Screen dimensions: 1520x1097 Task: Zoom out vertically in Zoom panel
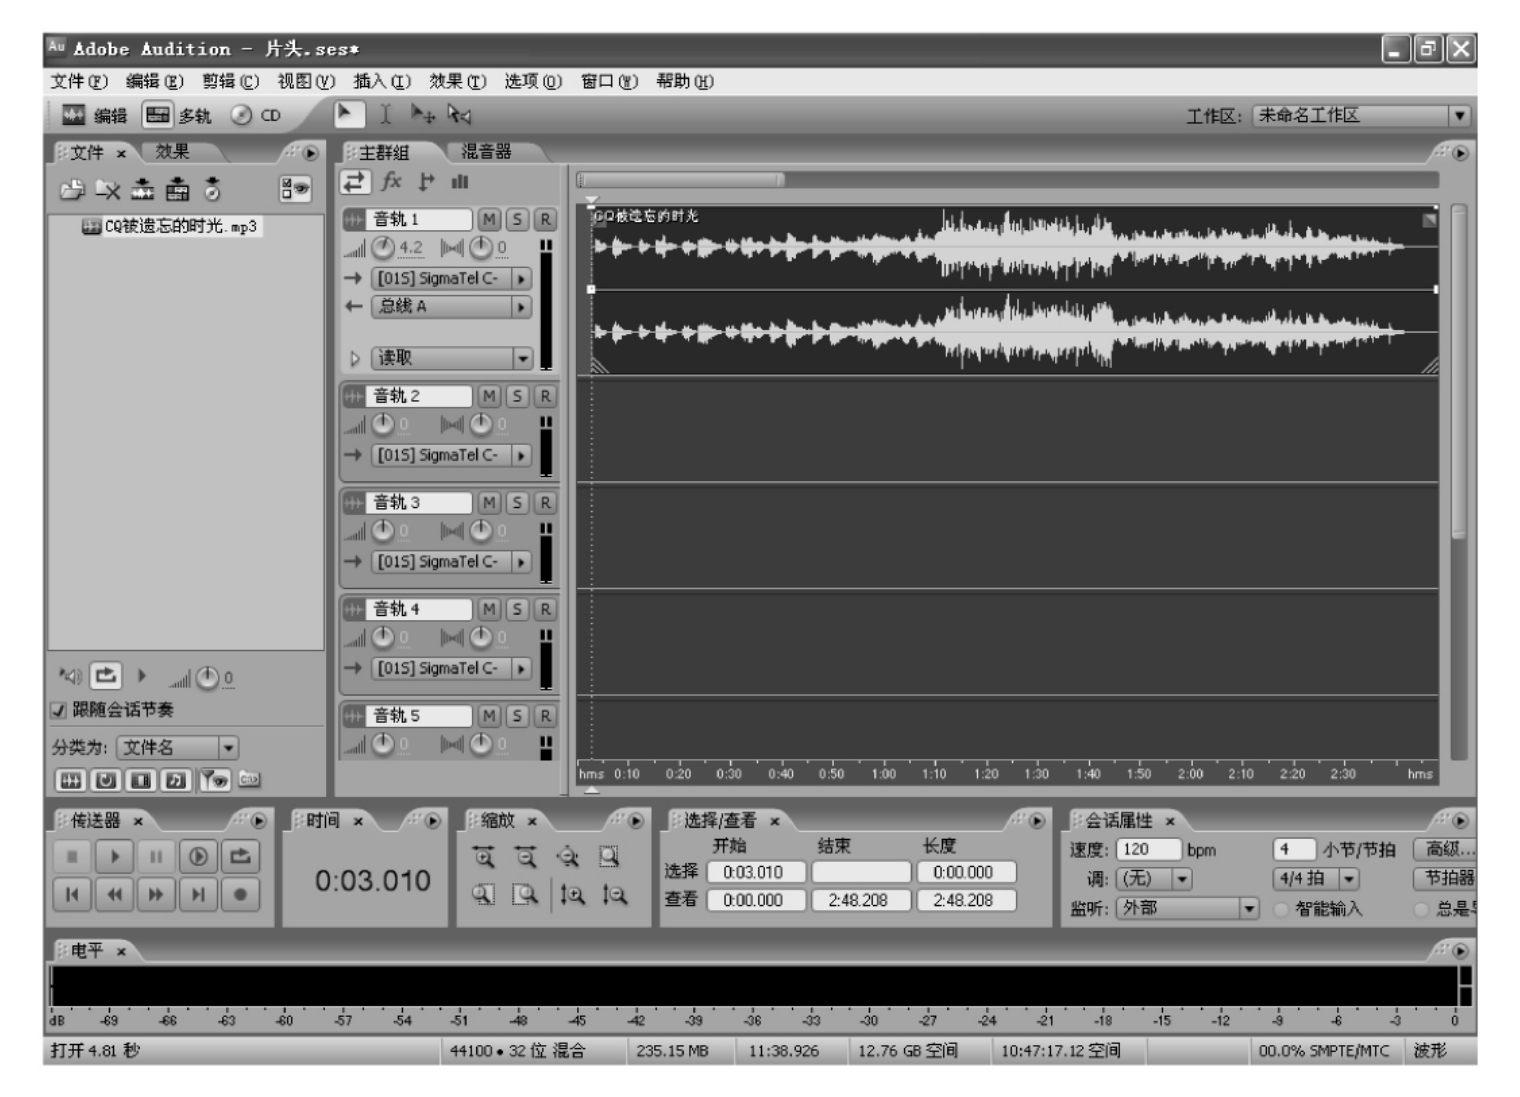614,895
